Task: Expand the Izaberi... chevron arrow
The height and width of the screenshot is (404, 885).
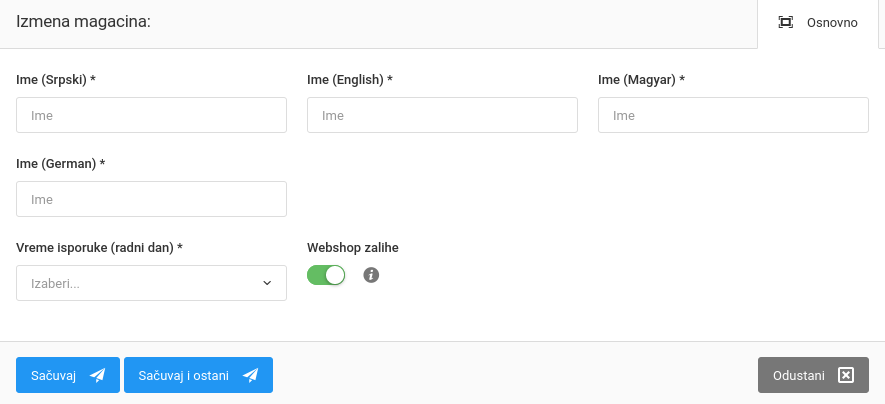Action: coord(267,283)
